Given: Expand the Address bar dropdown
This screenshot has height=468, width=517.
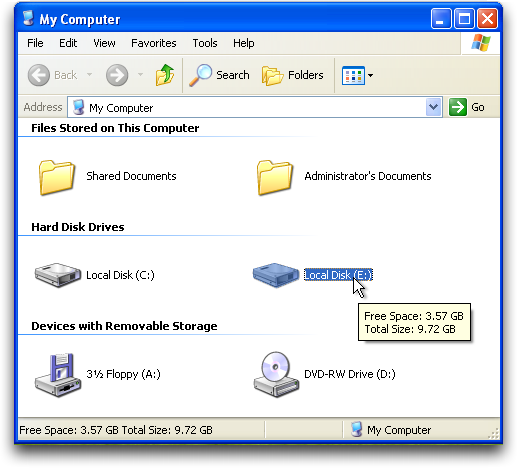Looking at the screenshot, I should tap(433, 107).
